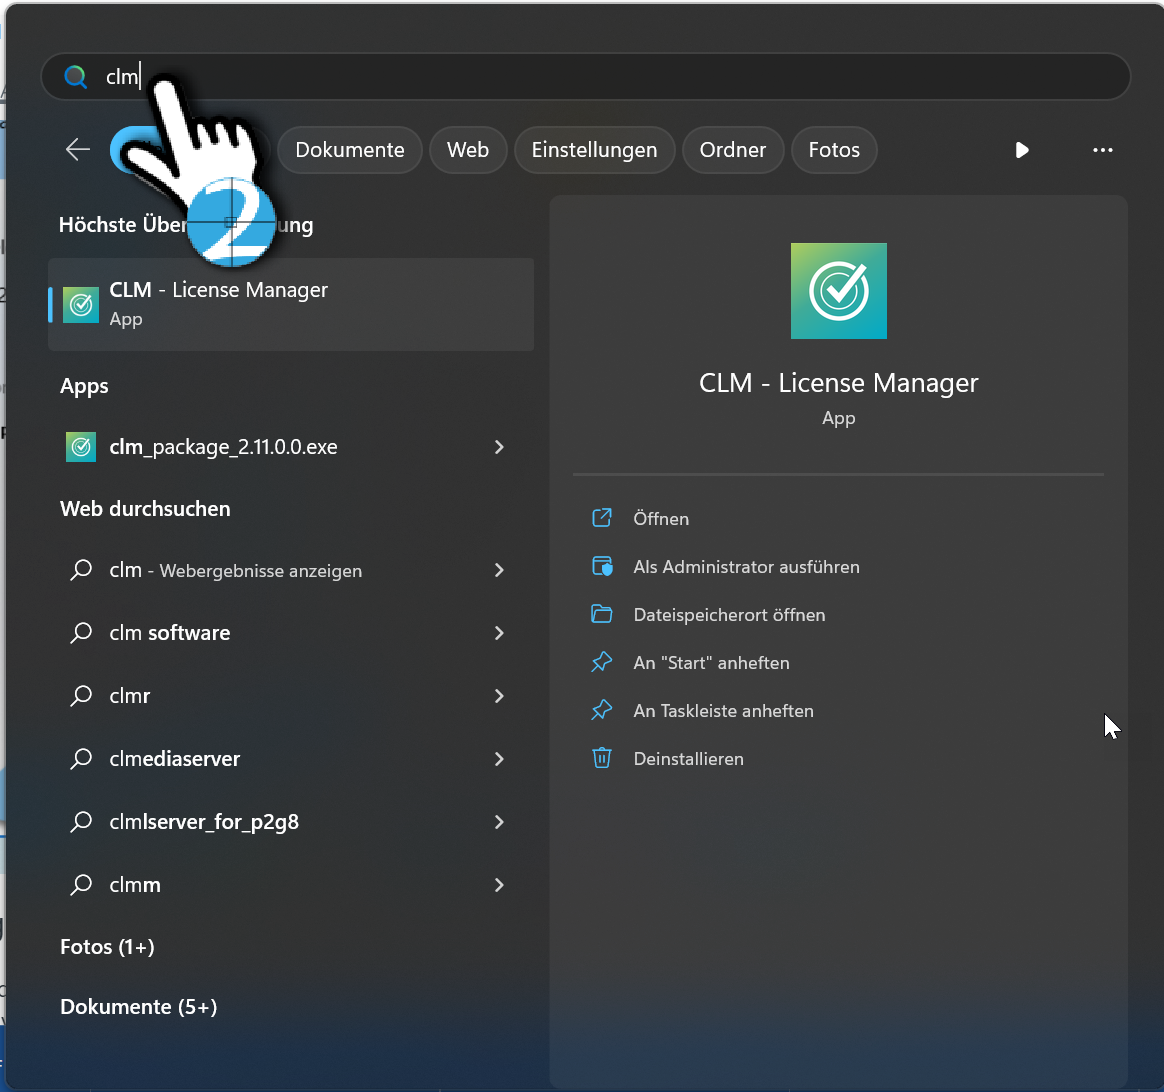Image resolution: width=1164 pixels, height=1092 pixels.
Task: Expand the clm software web suggestion
Action: (x=498, y=633)
